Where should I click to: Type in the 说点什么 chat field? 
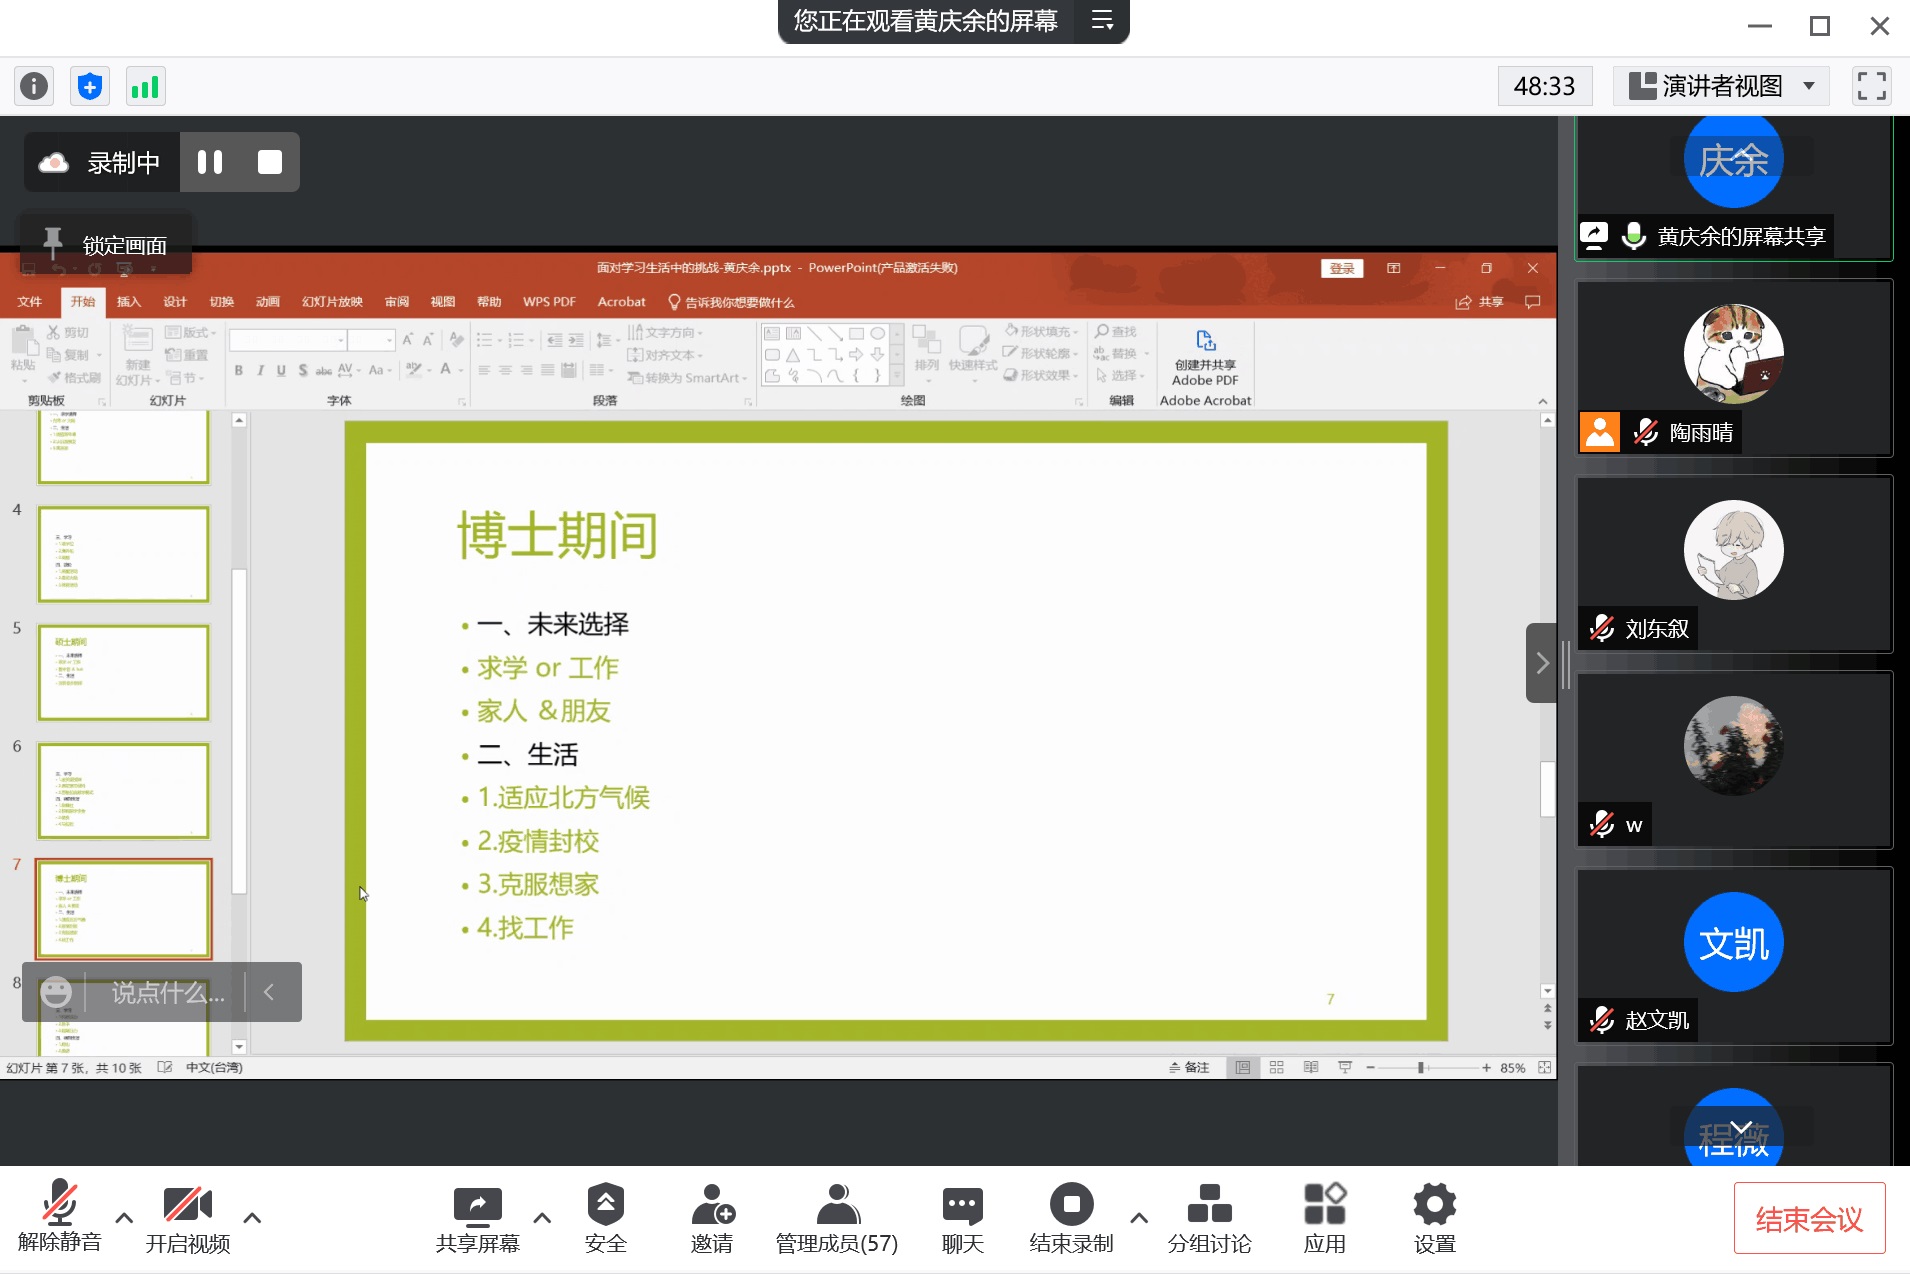(x=167, y=993)
